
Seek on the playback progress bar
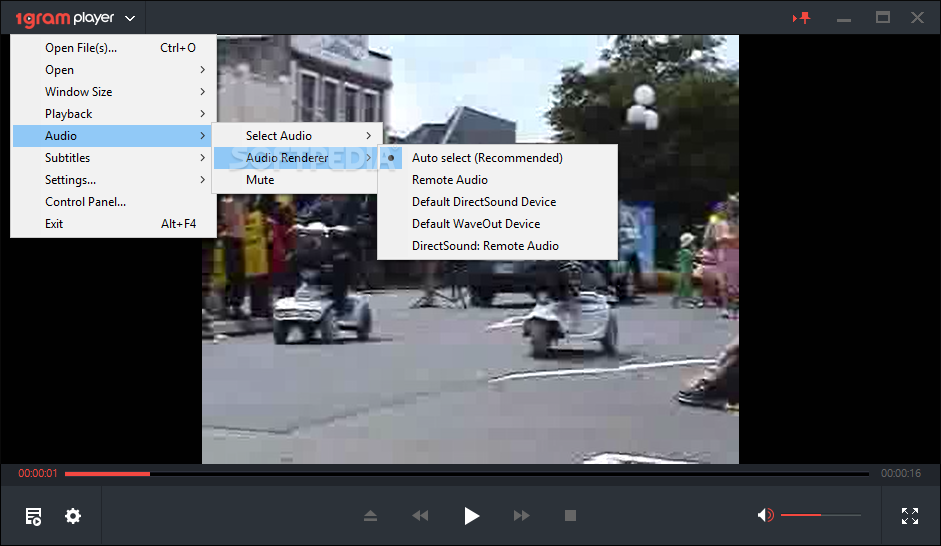(466, 473)
